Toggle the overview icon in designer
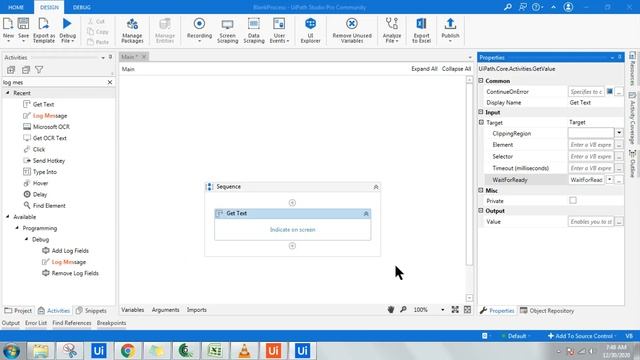Viewport: 640px width, 360px height. pos(467,310)
